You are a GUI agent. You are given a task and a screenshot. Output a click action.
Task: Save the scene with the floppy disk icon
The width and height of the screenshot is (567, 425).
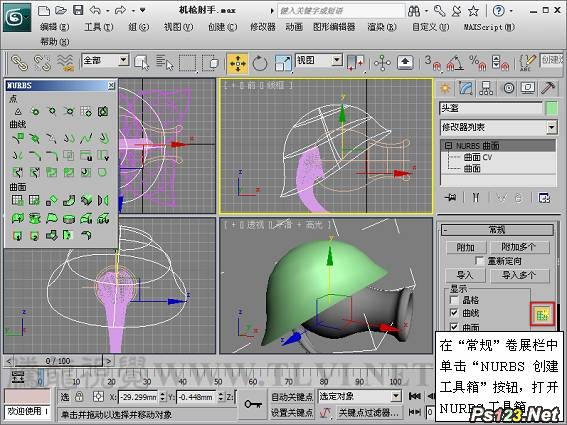tap(78, 10)
